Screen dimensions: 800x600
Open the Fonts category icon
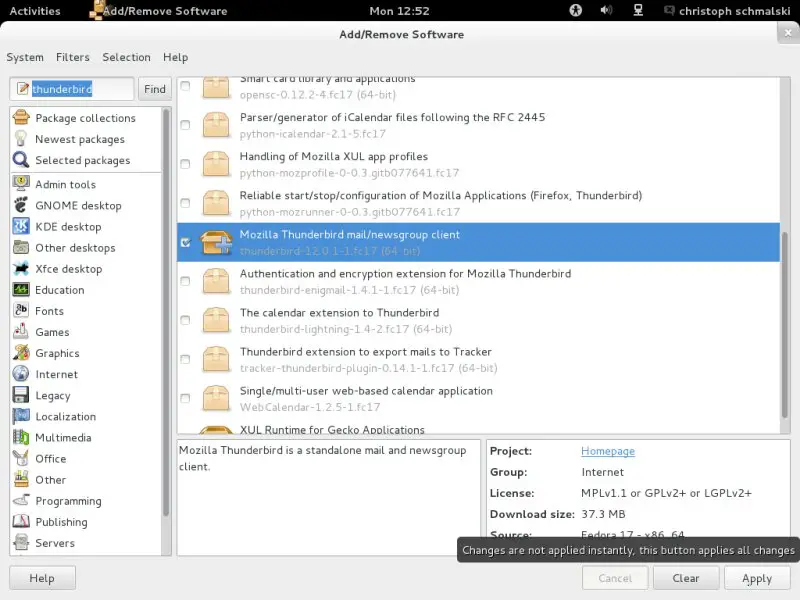click(x=21, y=310)
